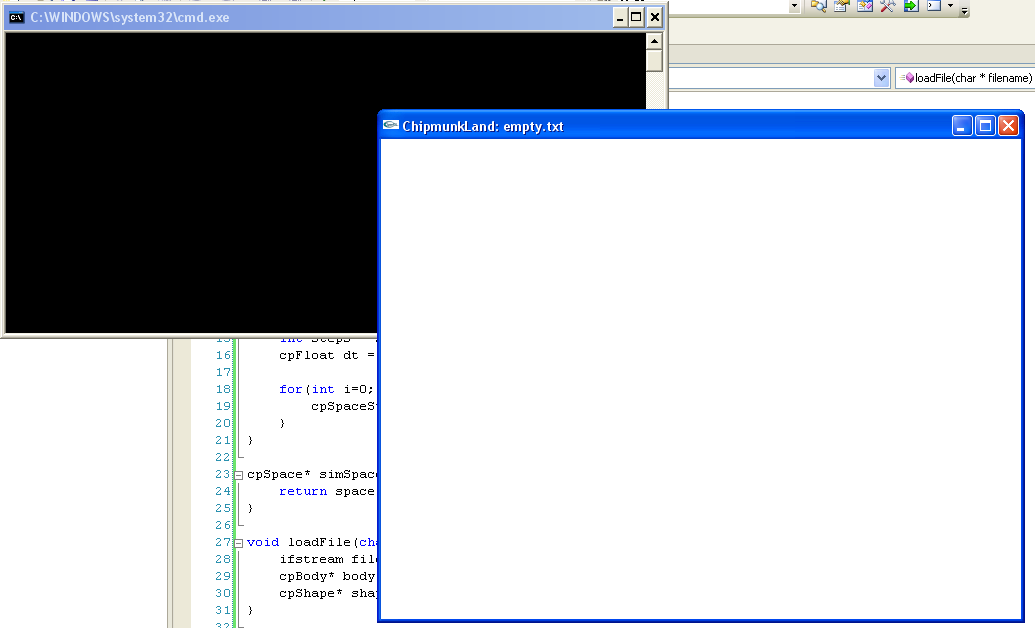Screen dimensions: 1035x628
Task: Click the cmd.exe scrollbar up arrow
Action: click(654, 42)
